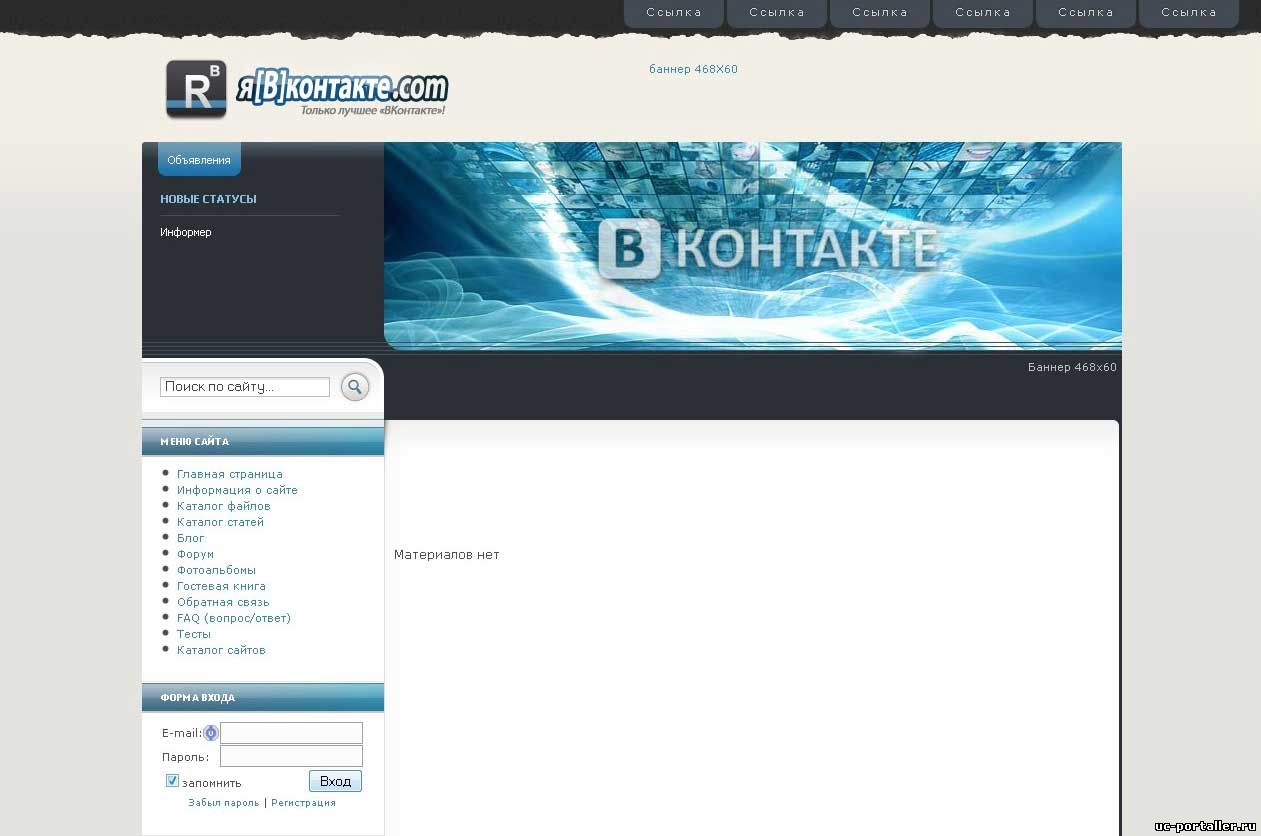Viewport: 1261px width, 836px height.
Task: Select 'Фотоальбомы' from the site menu
Action: tap(216, 570)
